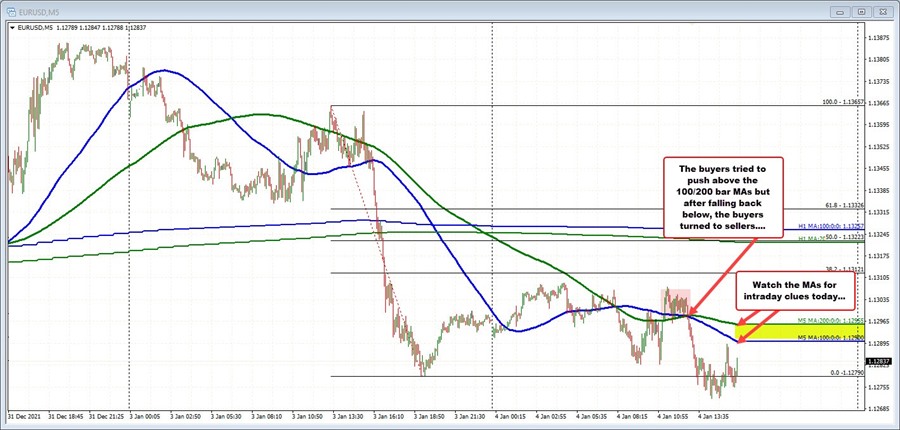This screenshot has width=900, height=430.
Task: Click the 3 Jan 16:10 time axis label
Action: 390,419
